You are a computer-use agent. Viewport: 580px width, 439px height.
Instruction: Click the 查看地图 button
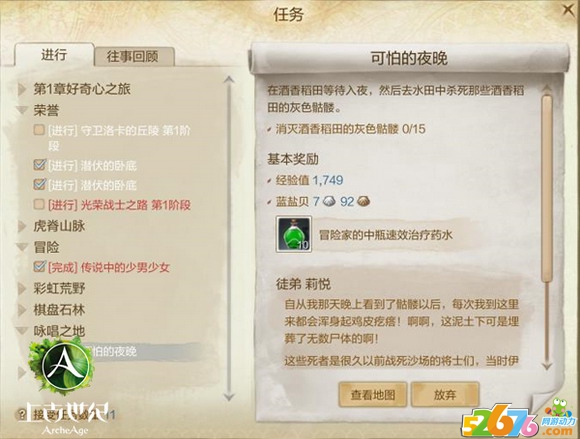[x=372, y=395]
